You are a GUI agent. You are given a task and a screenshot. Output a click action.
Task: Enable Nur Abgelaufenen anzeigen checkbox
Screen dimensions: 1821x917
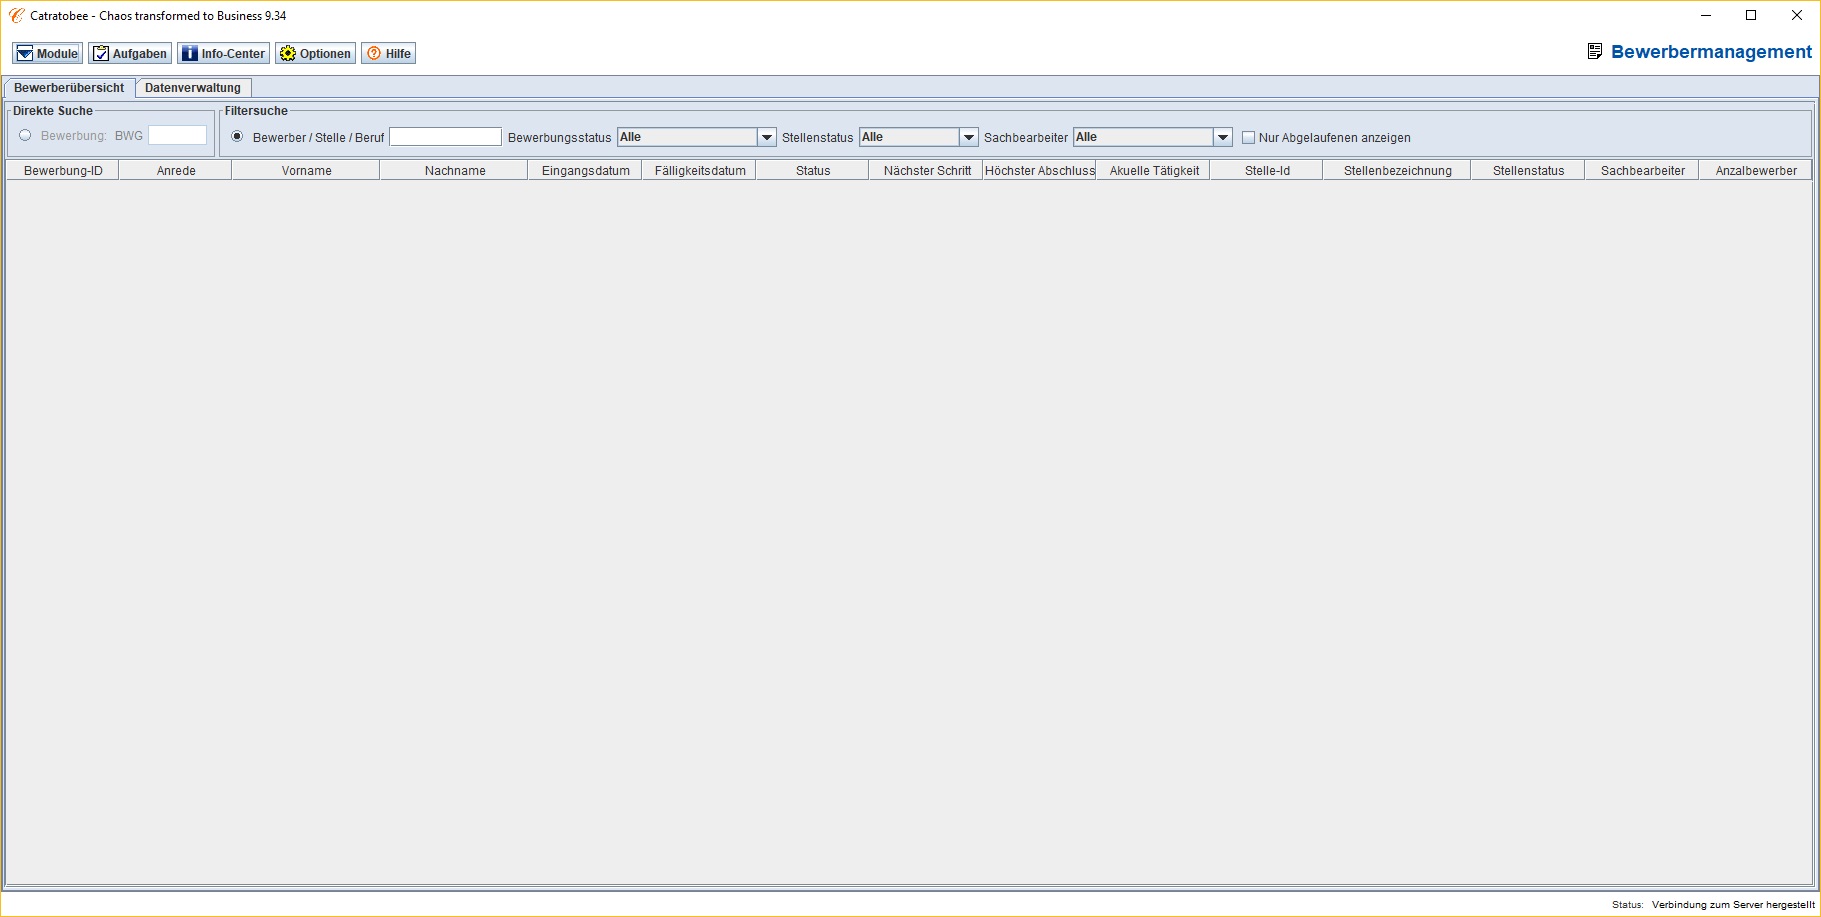click(1248, 138)
